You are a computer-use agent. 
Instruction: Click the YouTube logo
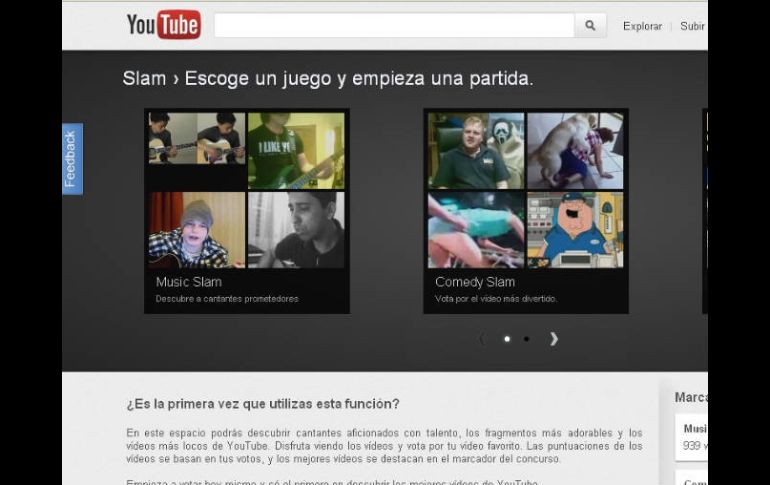163,25
